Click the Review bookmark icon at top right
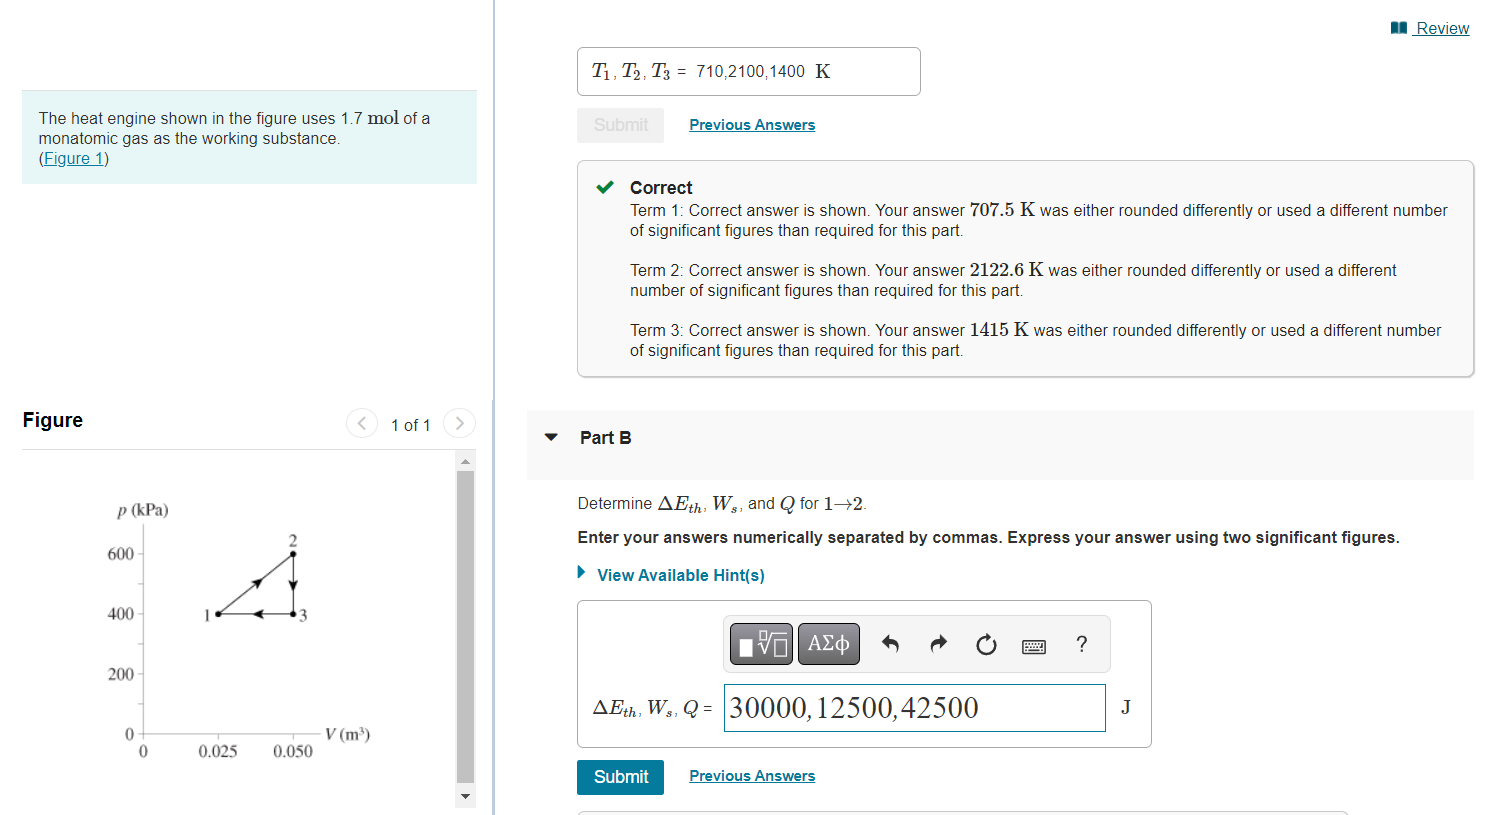 pyautogui.click(x=1397, y=27)
